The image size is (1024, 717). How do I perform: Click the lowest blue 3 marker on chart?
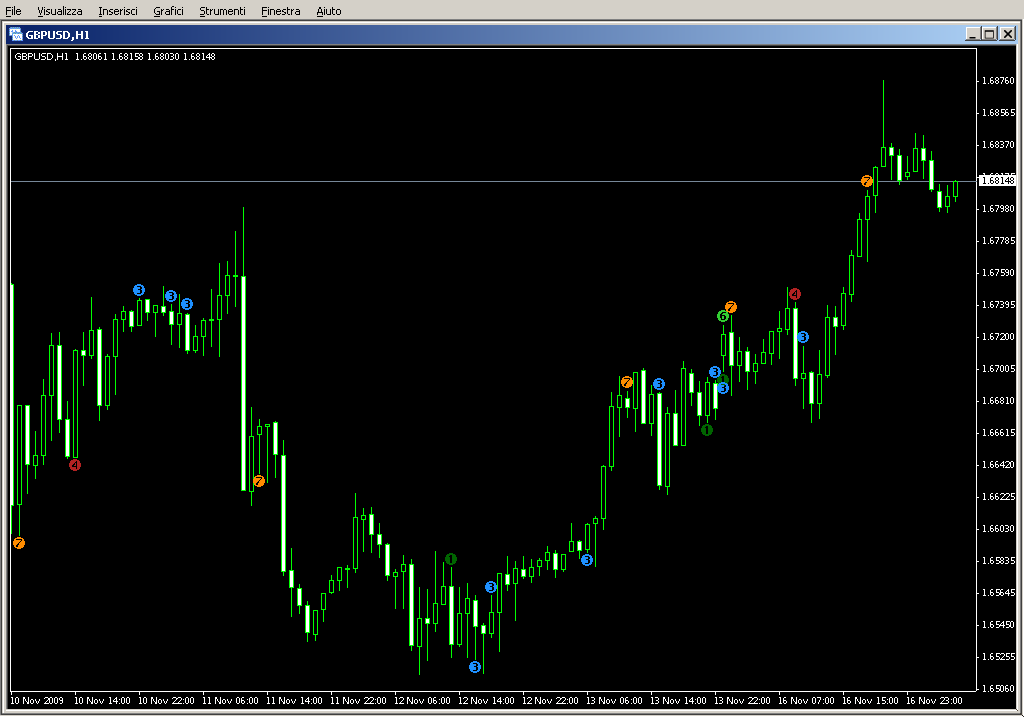point(475,667)
